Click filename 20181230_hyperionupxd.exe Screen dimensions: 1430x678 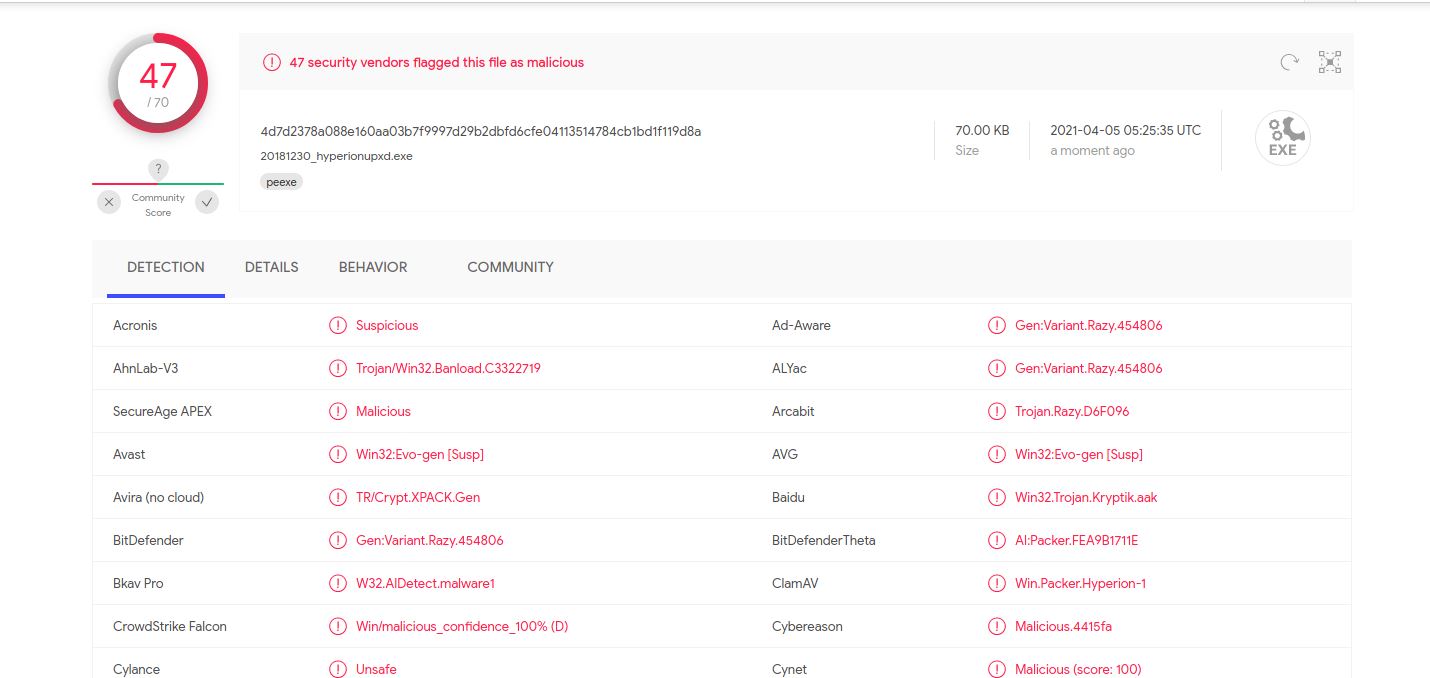(x=336, y=156)
